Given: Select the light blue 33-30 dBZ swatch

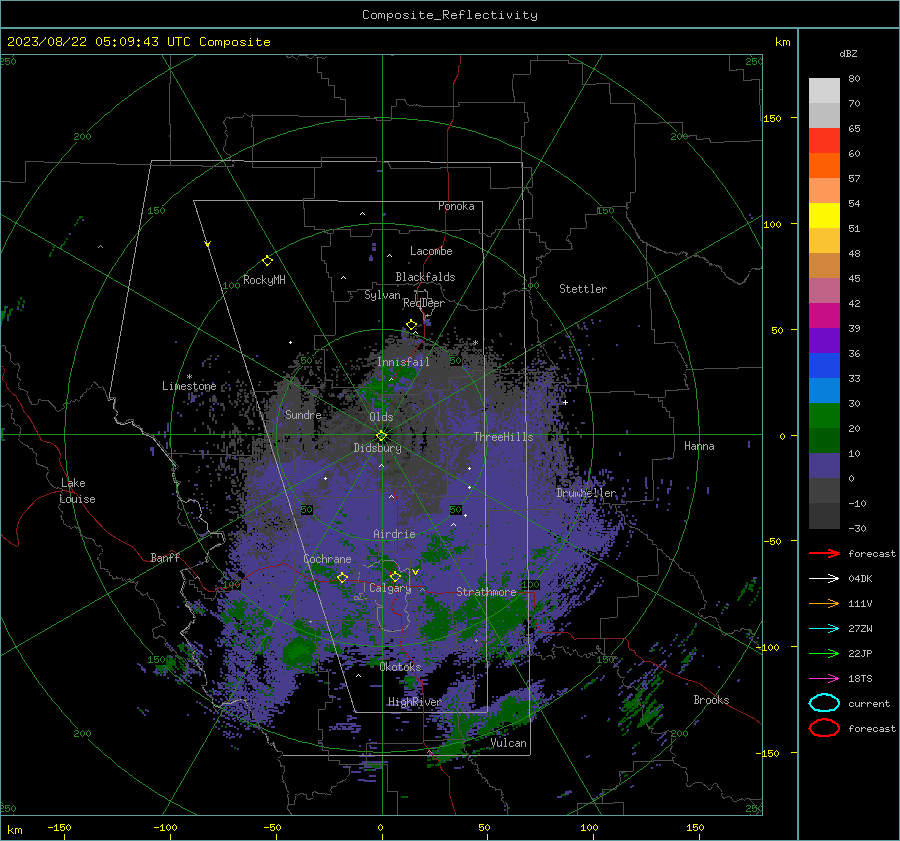Looking at the screenshot, I should (824, 390).
